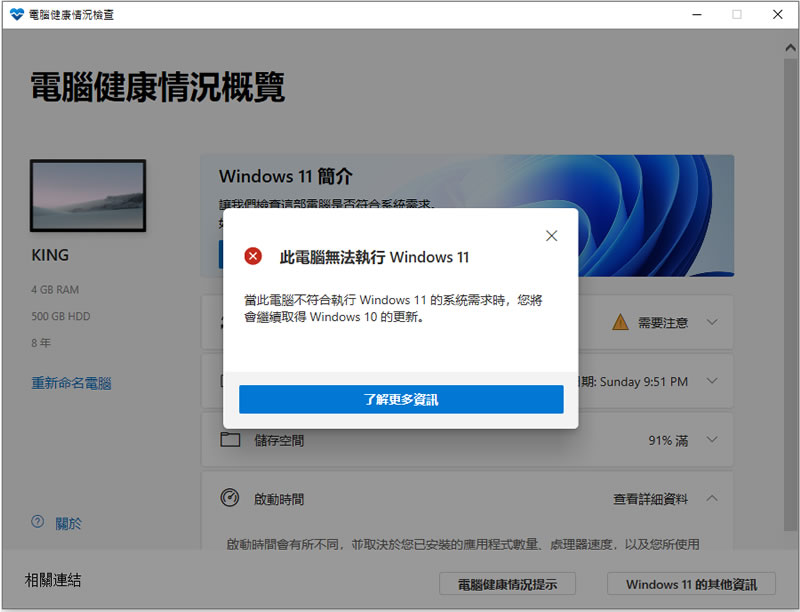
Task: Open the 關於 link
Action: pos(69,523)
